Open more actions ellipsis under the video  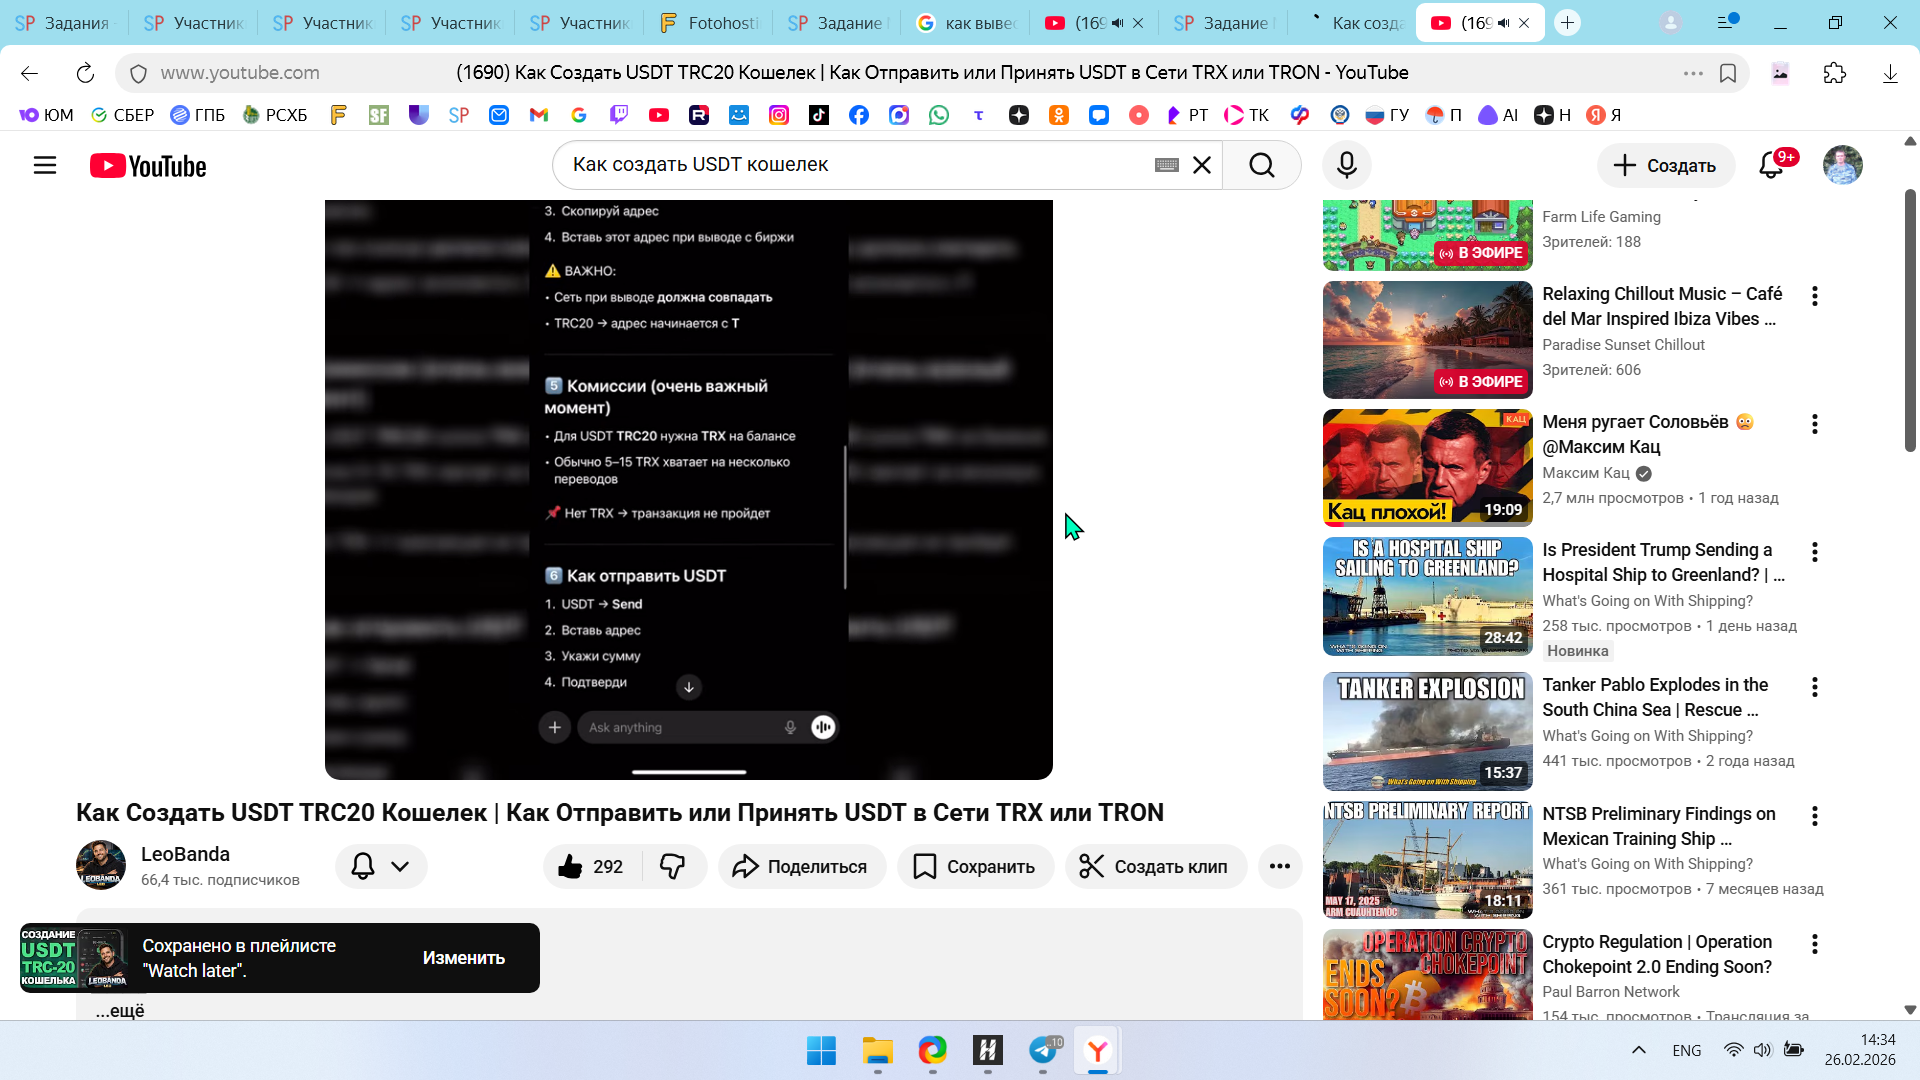1279,866
